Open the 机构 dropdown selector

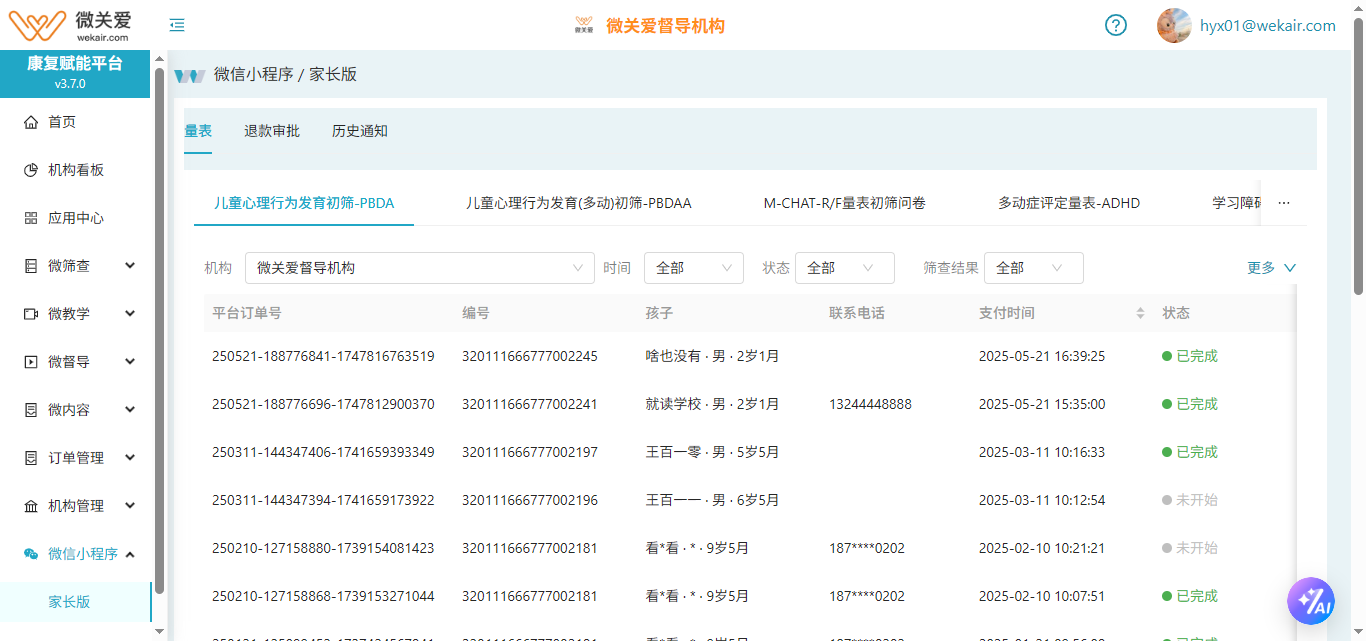(419, 268)
